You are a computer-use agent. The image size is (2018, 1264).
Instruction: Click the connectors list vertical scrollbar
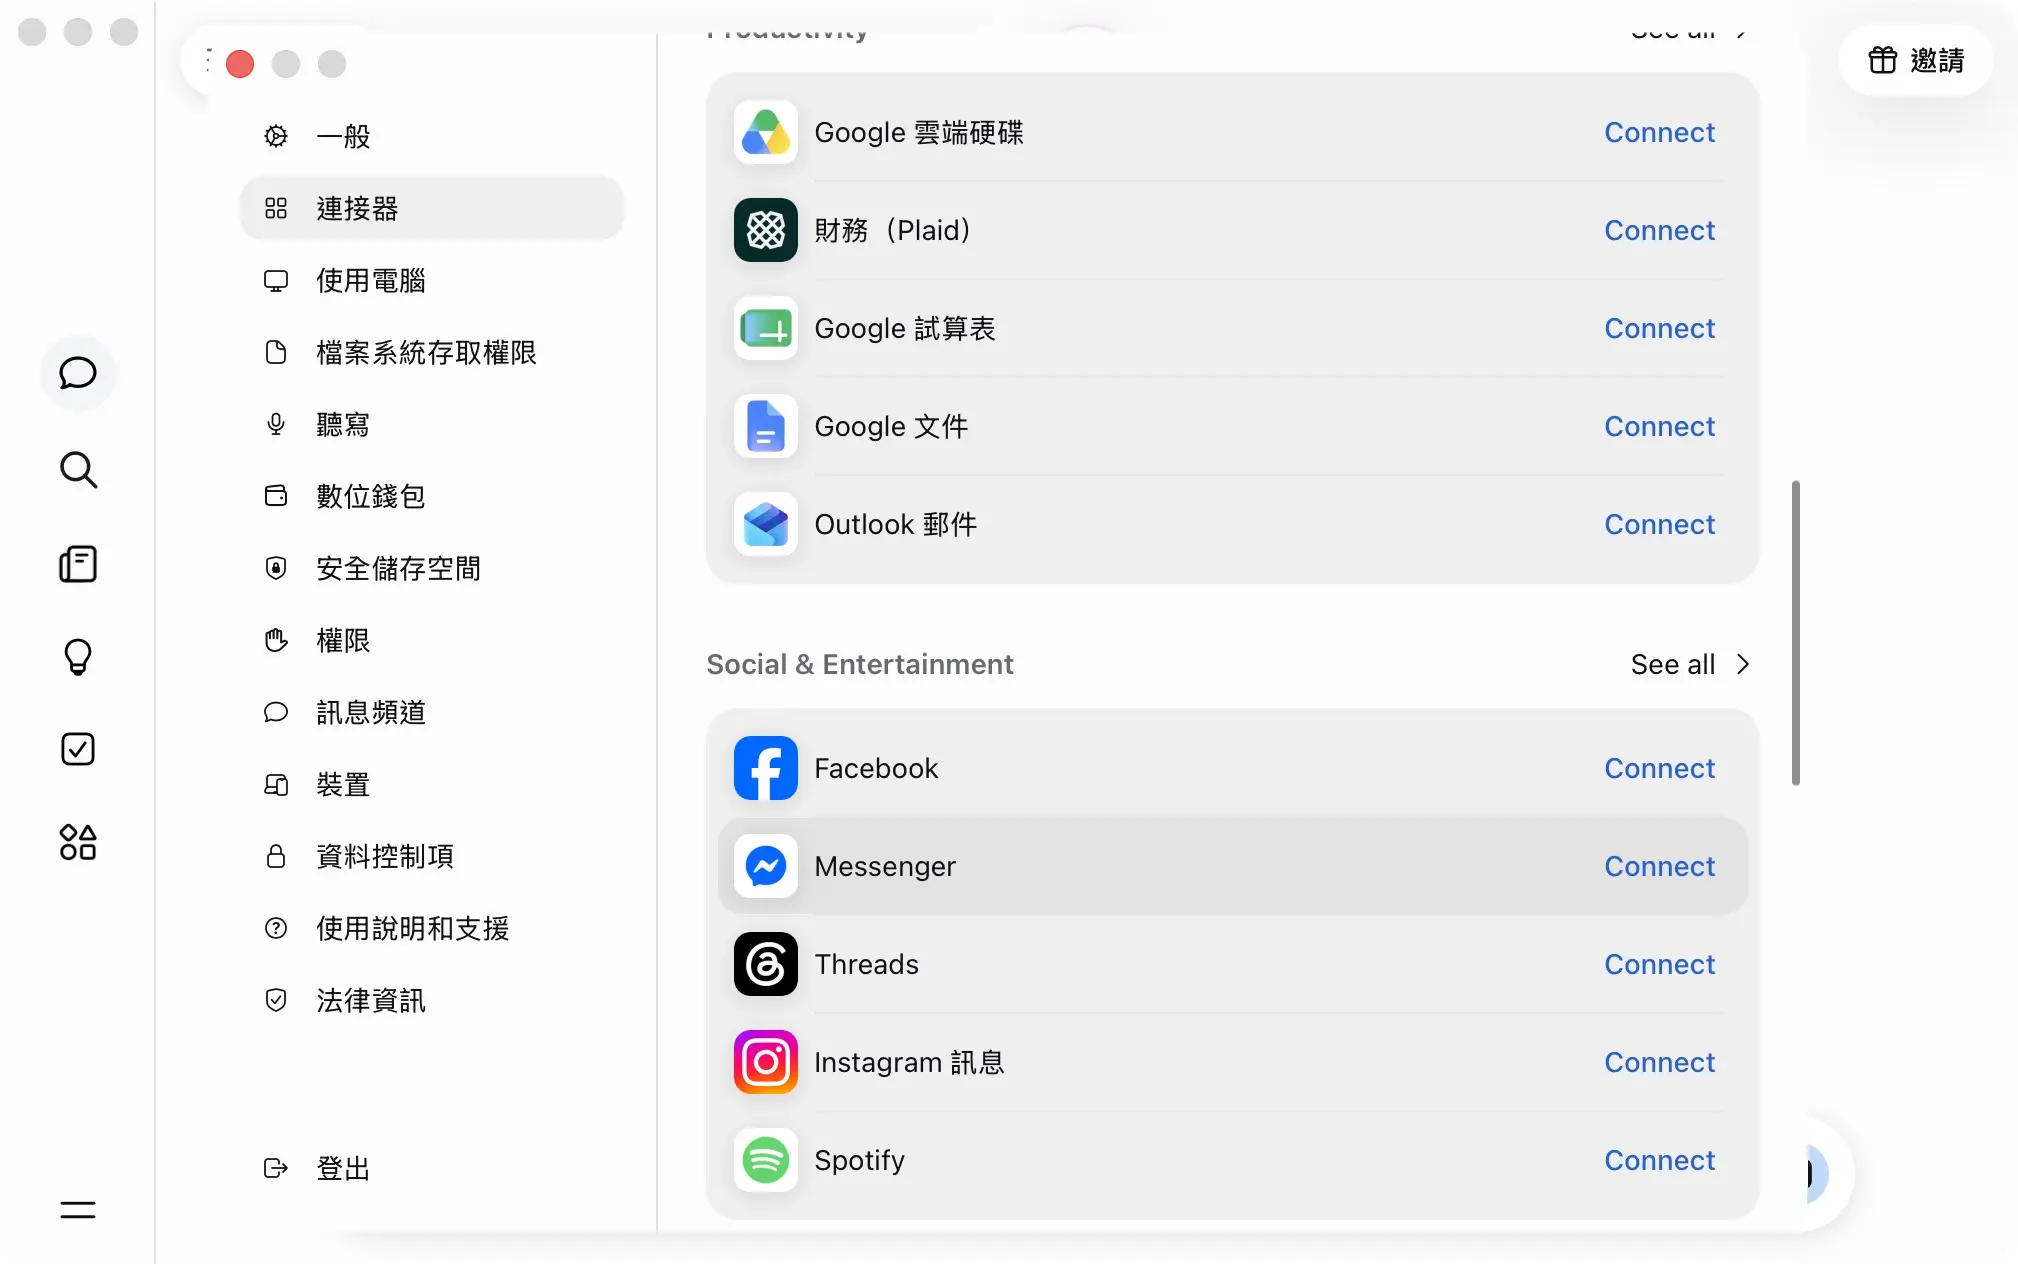(1796, 633)
